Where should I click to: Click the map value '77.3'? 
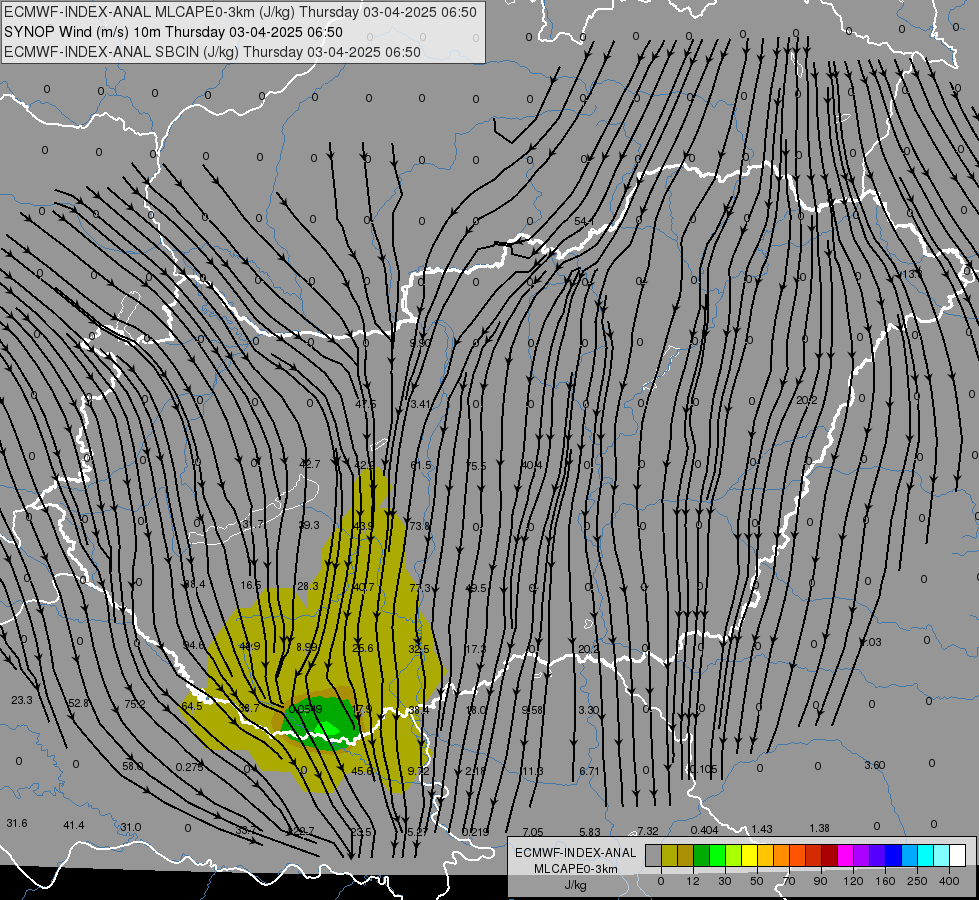[x=420, y=588]
